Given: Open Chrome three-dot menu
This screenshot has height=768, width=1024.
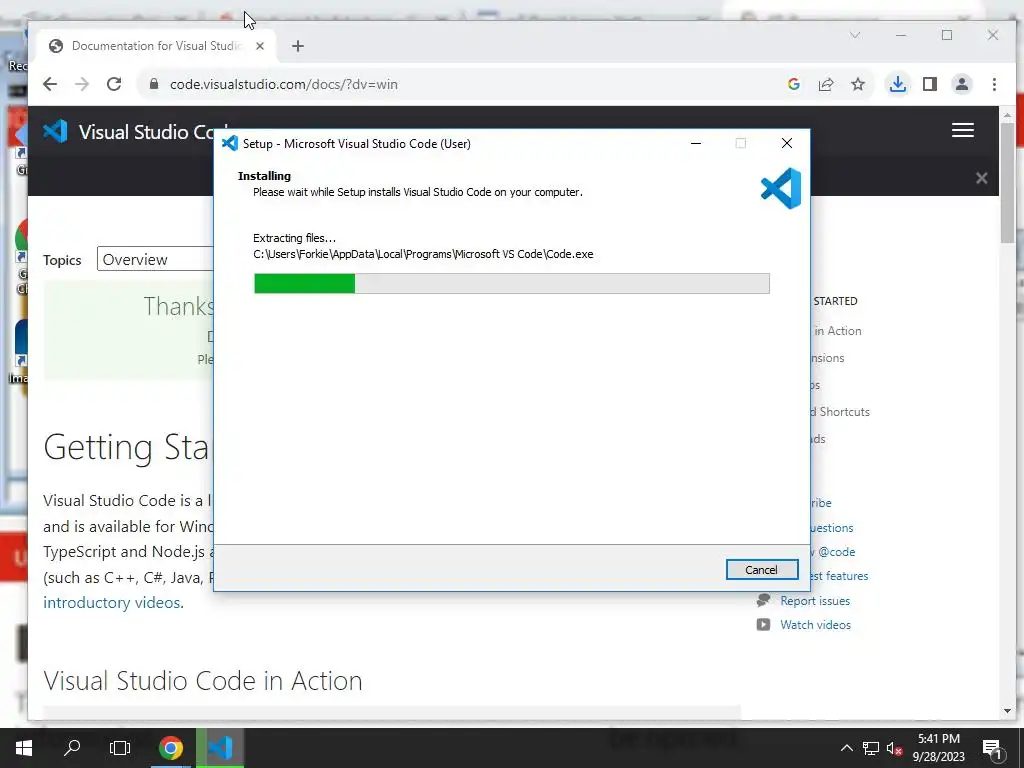Looking at the screenshot, I should [994, 84].
